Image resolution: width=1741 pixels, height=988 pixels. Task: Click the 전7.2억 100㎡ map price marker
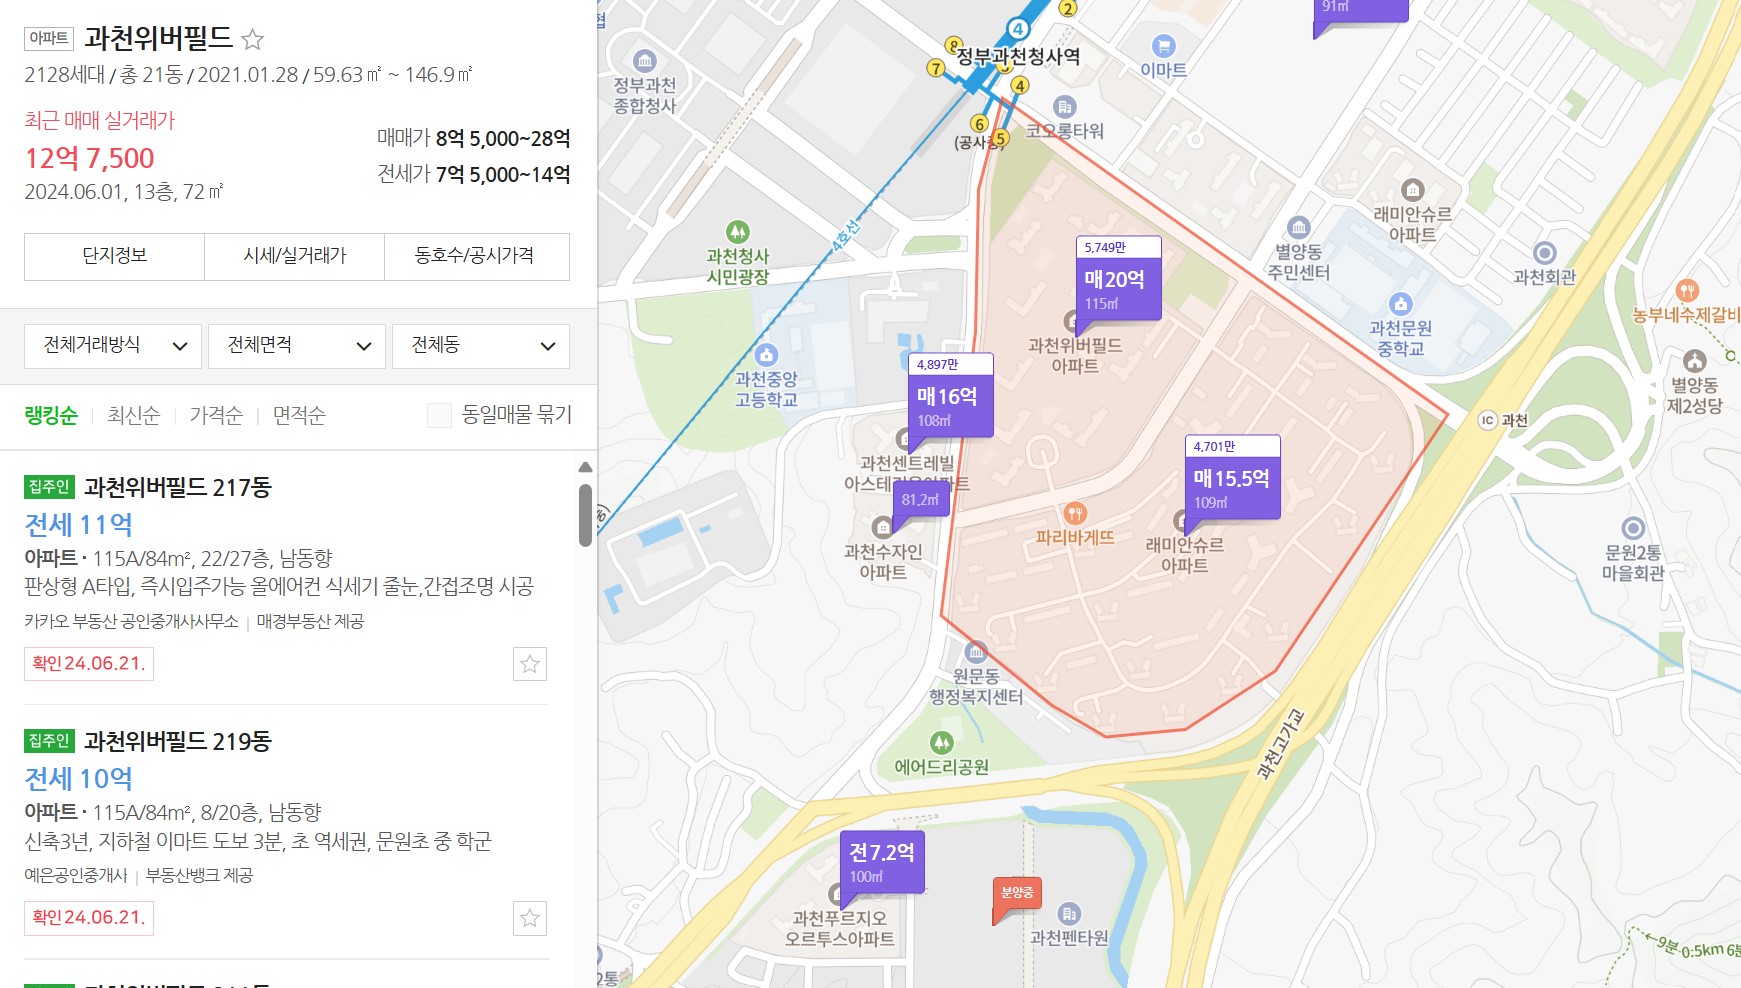pyautogui.click(x=882, y=862)
